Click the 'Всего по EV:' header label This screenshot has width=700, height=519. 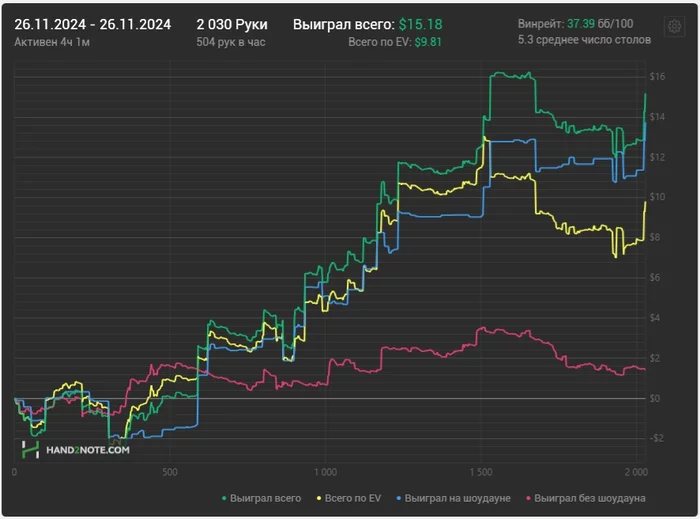pos(380,42)
